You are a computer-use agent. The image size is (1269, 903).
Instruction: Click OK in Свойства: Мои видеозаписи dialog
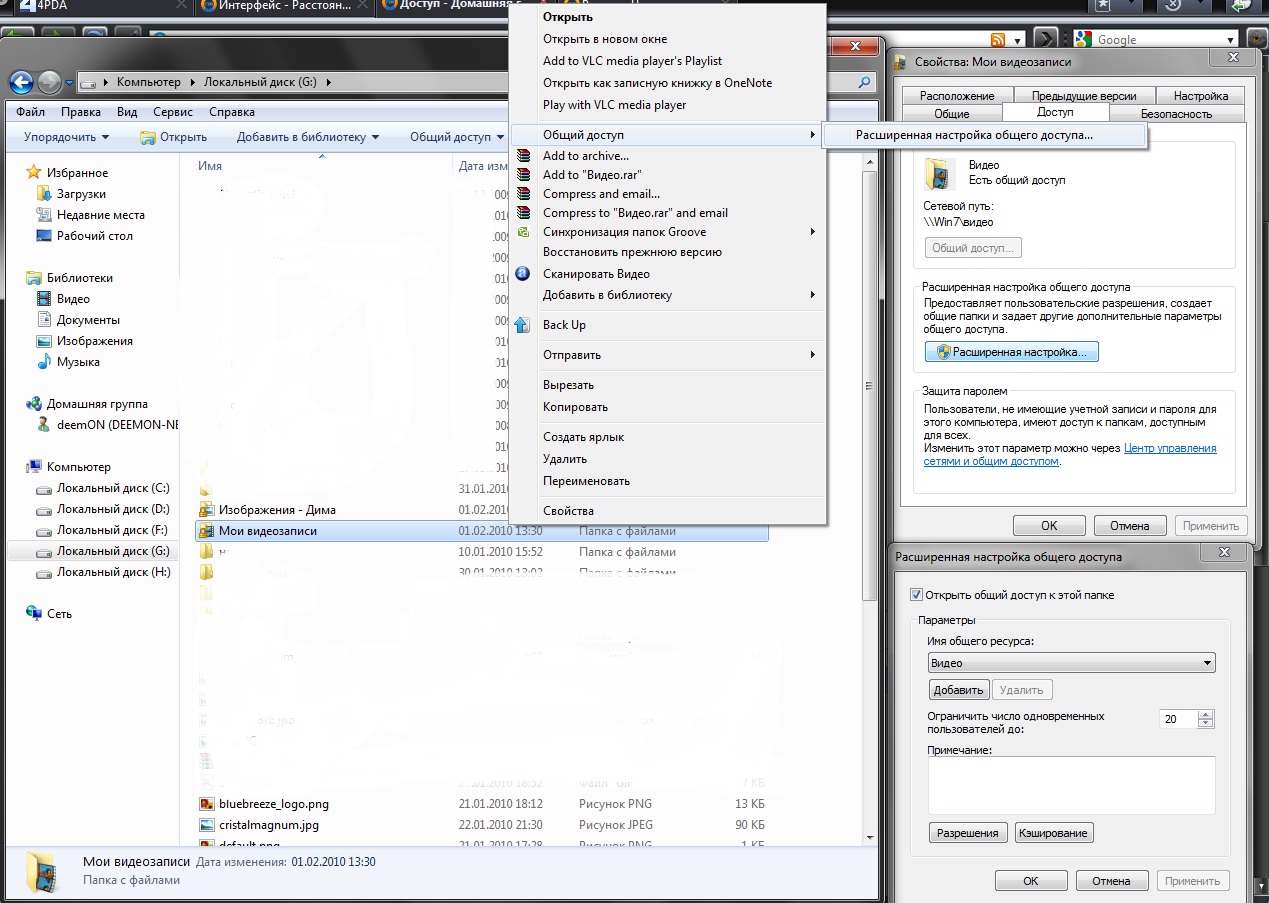[1049, 525]
